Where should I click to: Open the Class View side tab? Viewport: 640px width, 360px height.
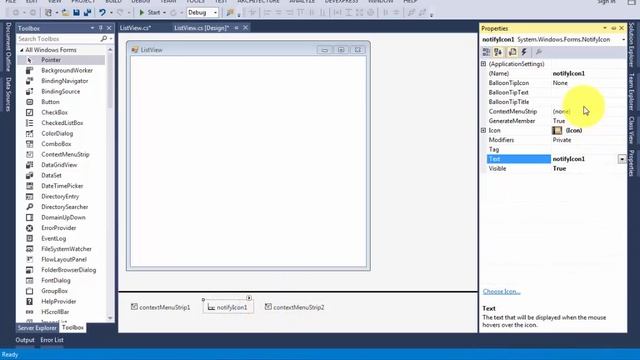tap(632, 130)
